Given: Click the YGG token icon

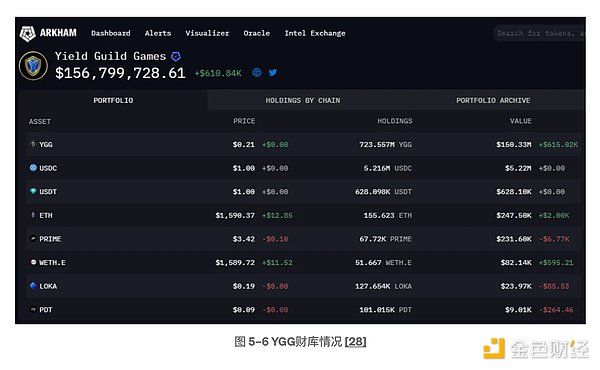Looking at the screenshot, I should [33, 144].
